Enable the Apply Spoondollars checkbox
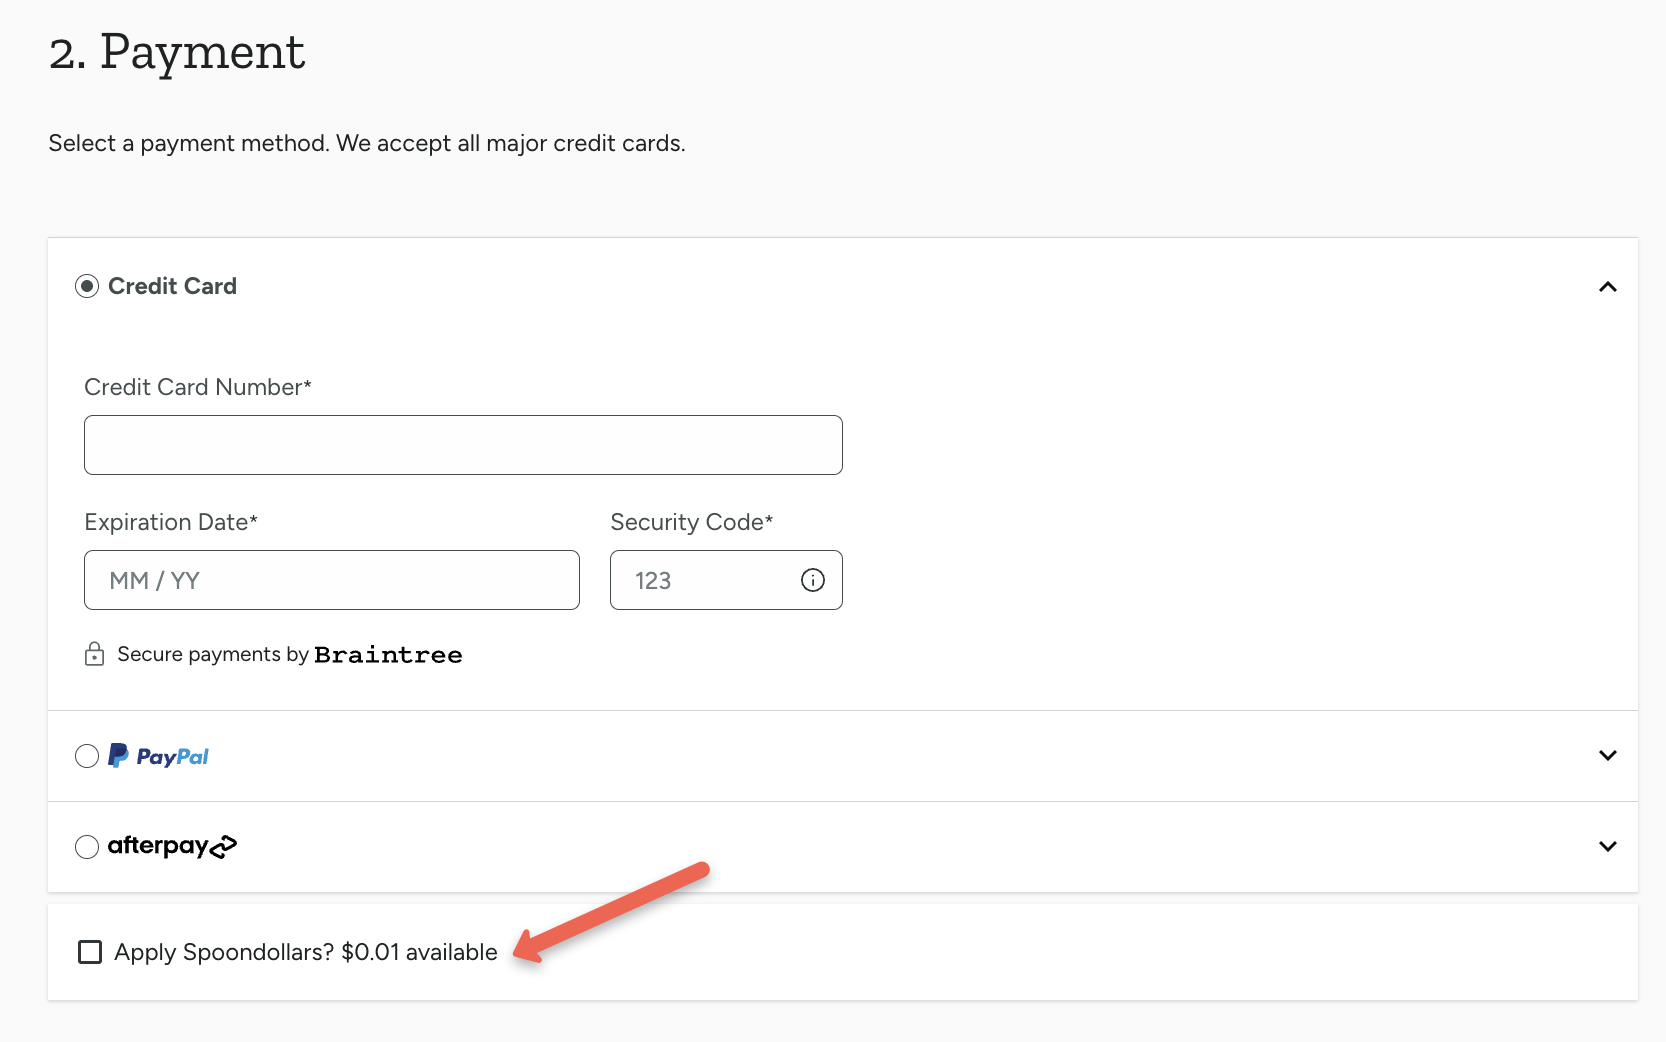This screenshot has width=1666, height=1042. [90, 952]
